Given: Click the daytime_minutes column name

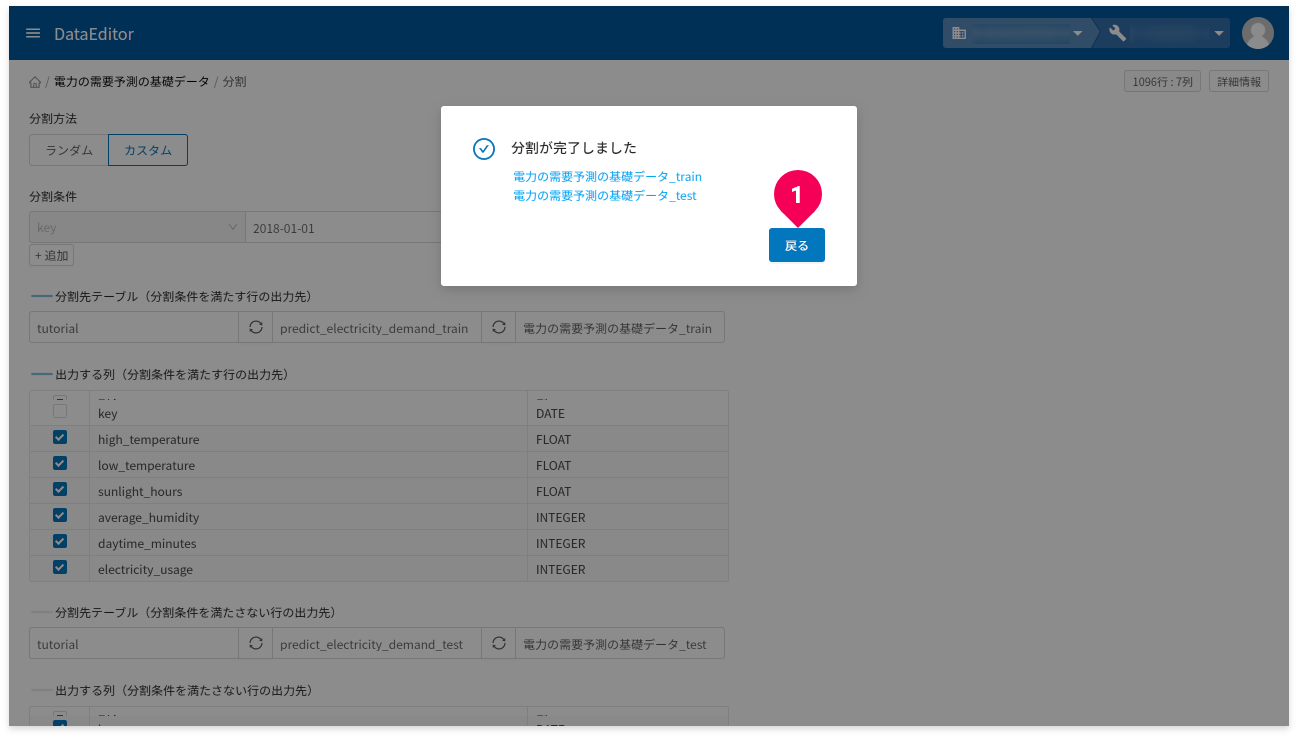Looking at the screenshot, I should tap(147, 543).
